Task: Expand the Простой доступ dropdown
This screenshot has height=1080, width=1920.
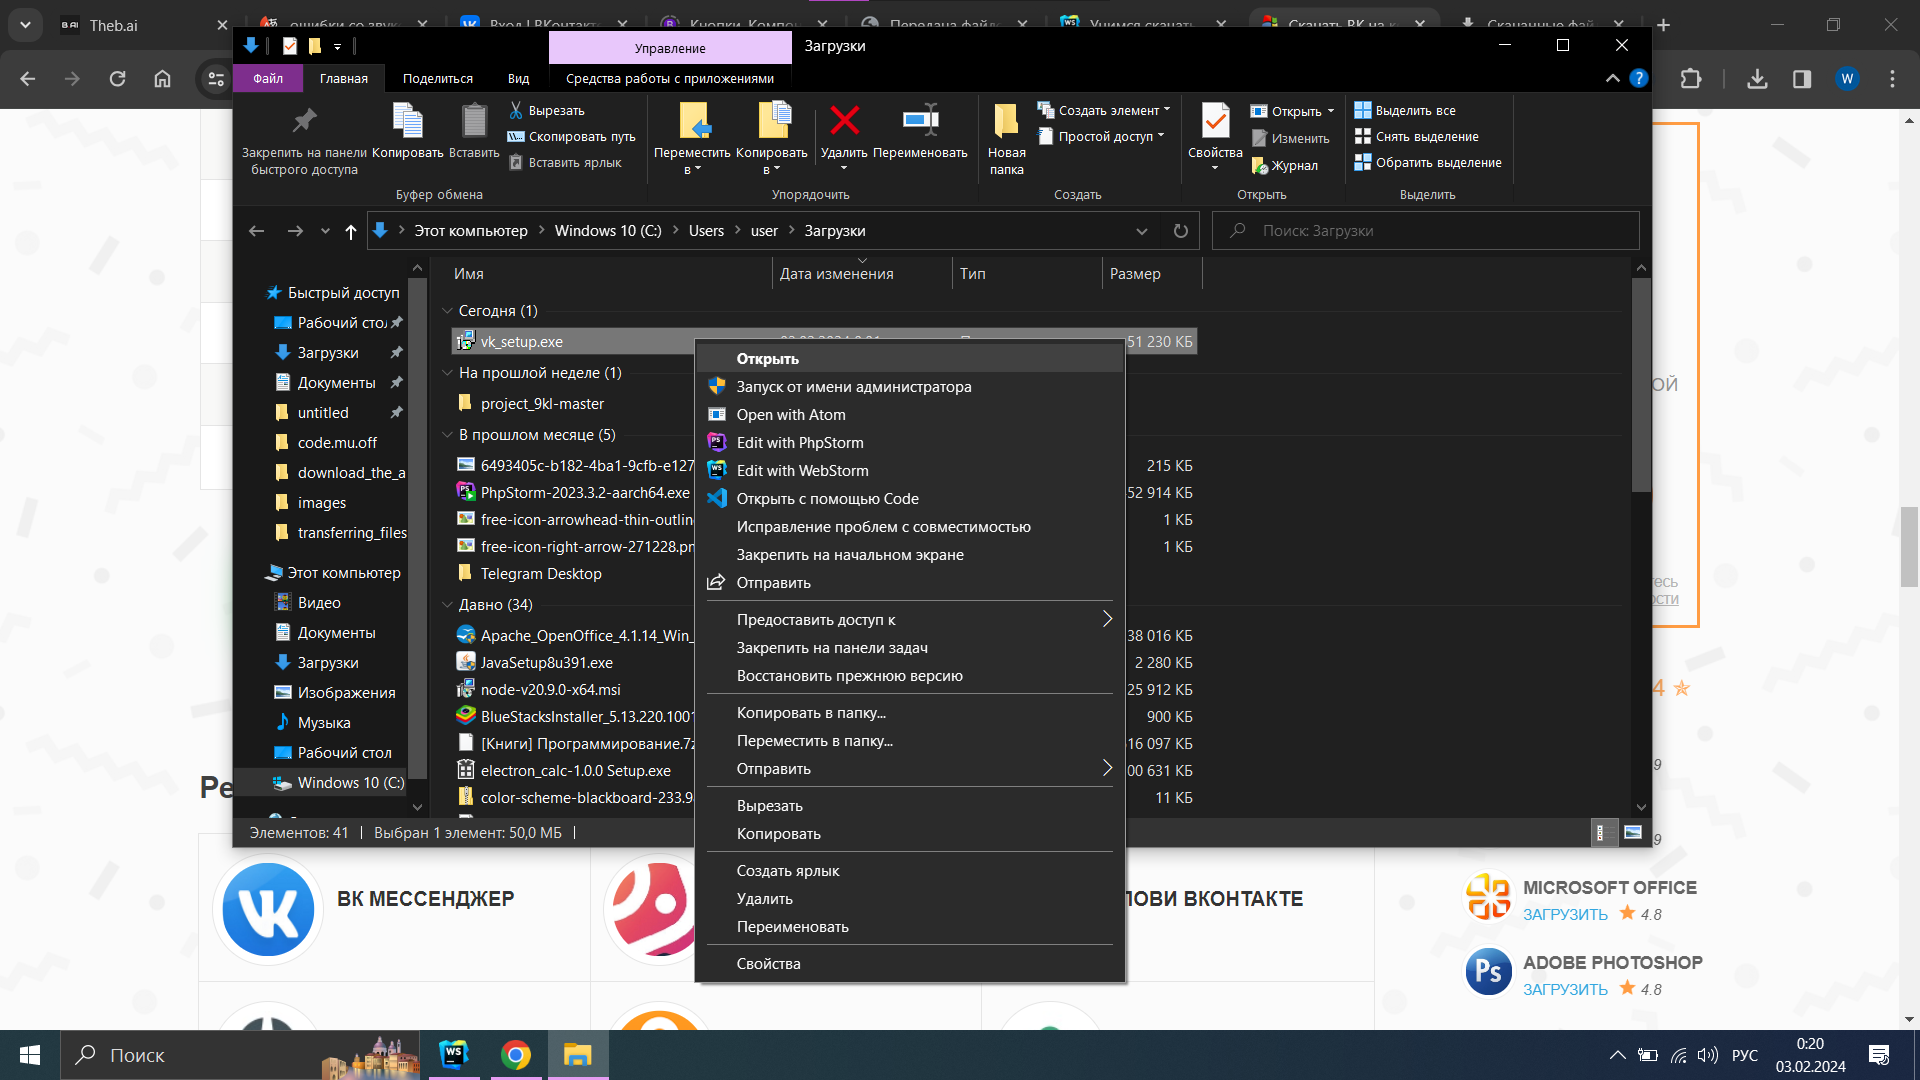Action: [1161, 136]
